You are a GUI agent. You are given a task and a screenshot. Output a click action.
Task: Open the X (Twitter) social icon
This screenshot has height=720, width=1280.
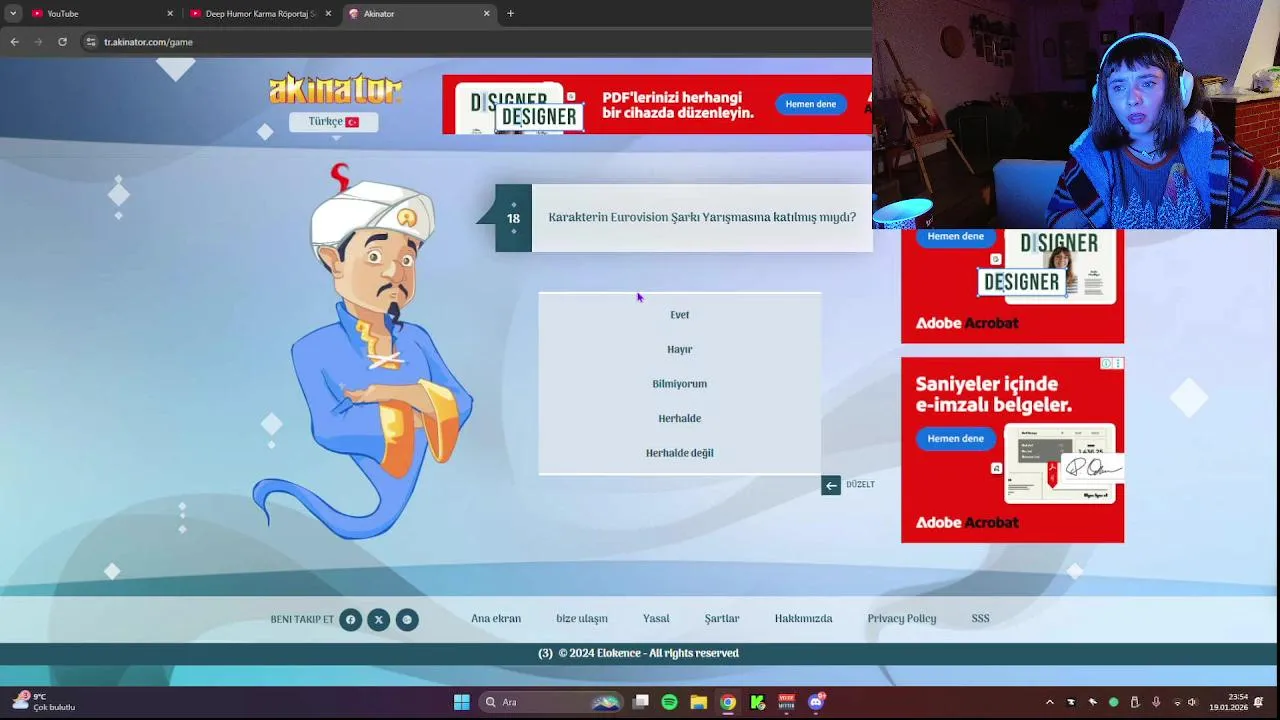click(378, 620)
